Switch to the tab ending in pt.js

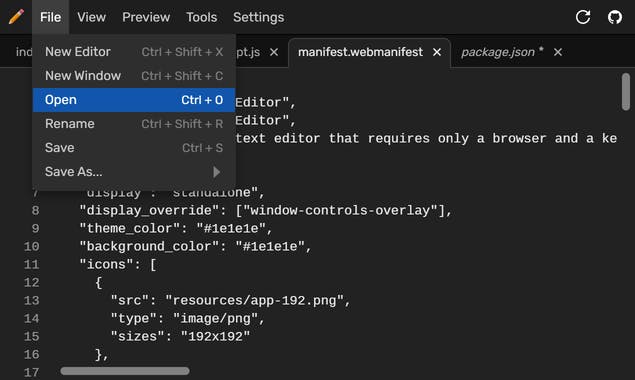click(x=248, y=52)
